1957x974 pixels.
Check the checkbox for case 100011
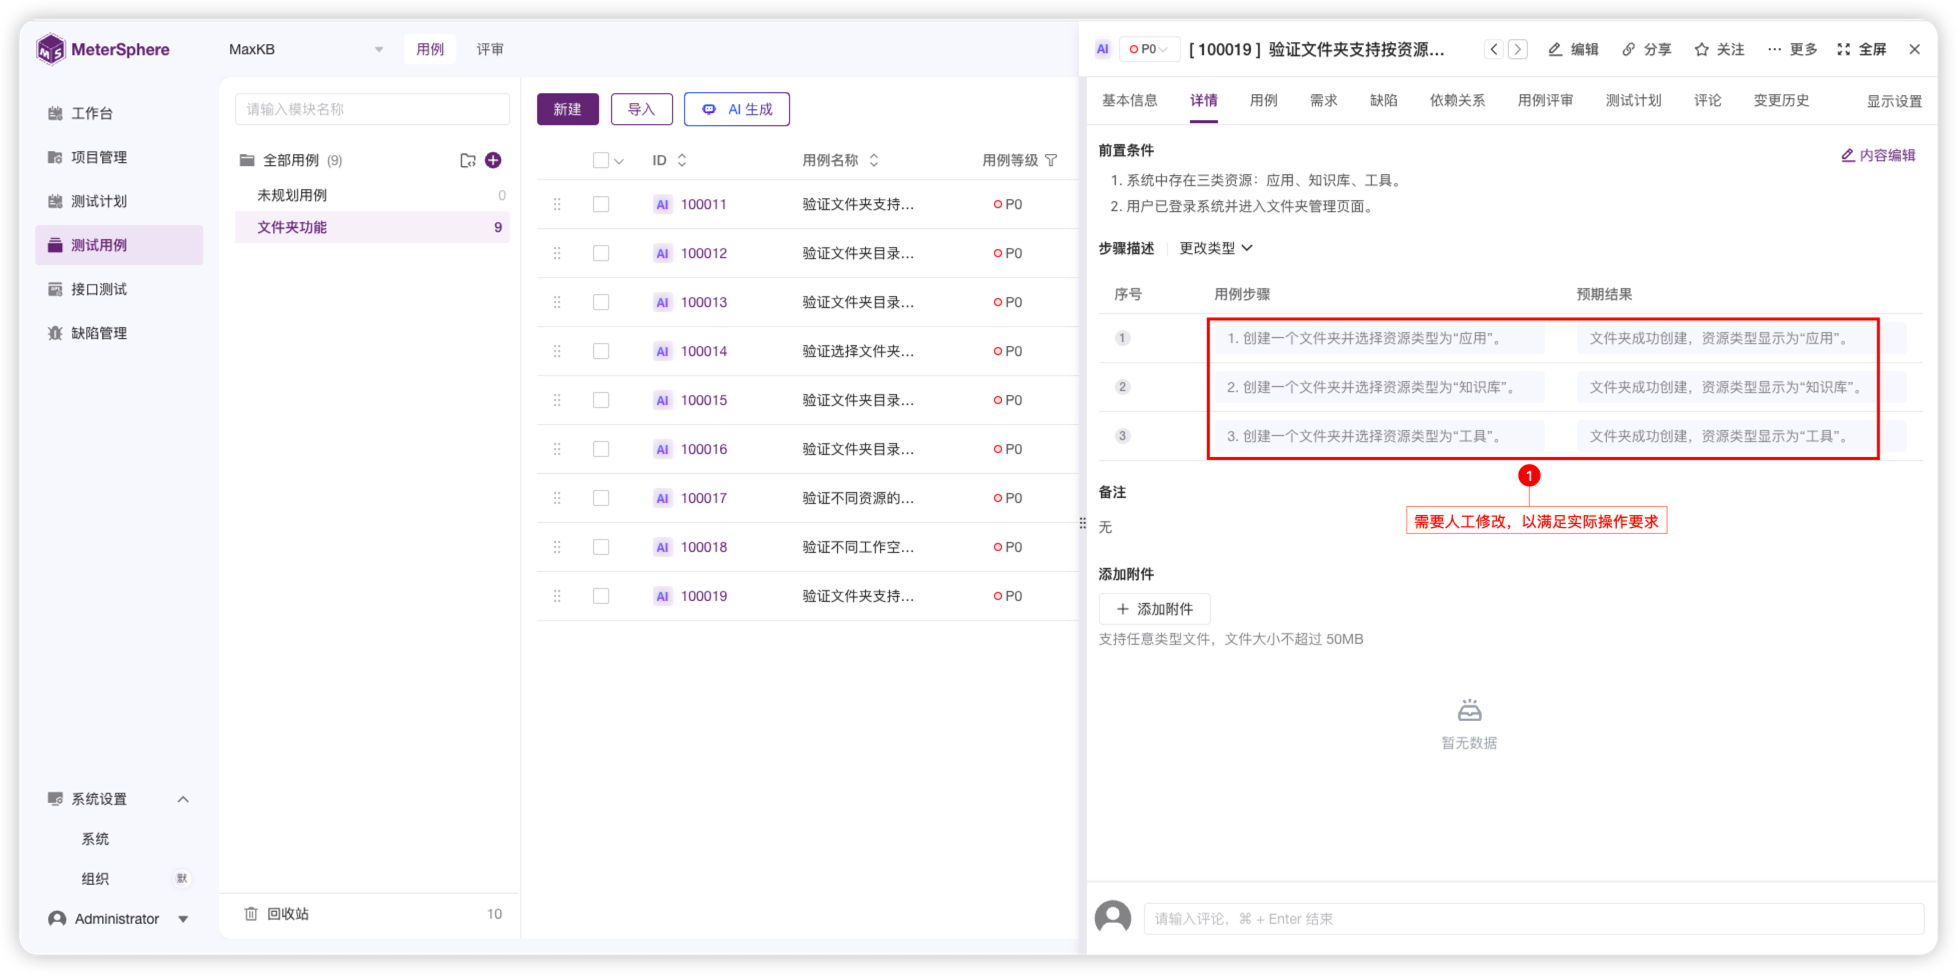point(601,203)
